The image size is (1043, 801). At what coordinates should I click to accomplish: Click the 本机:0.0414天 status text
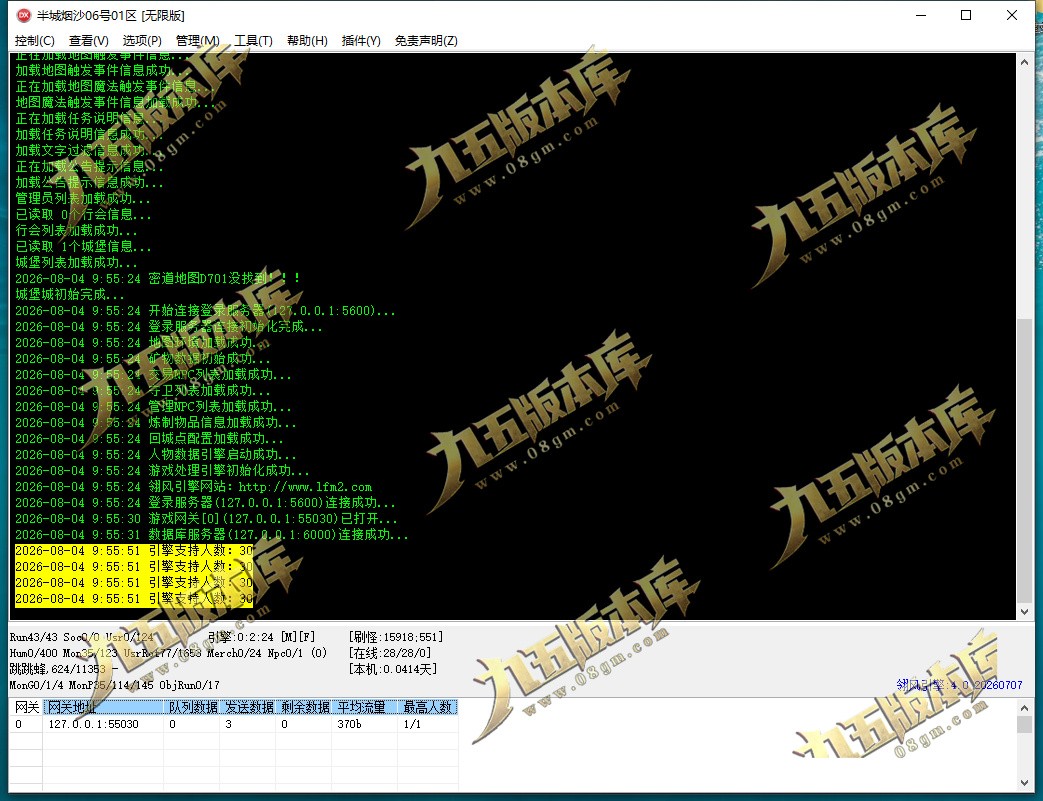[393, 669]
